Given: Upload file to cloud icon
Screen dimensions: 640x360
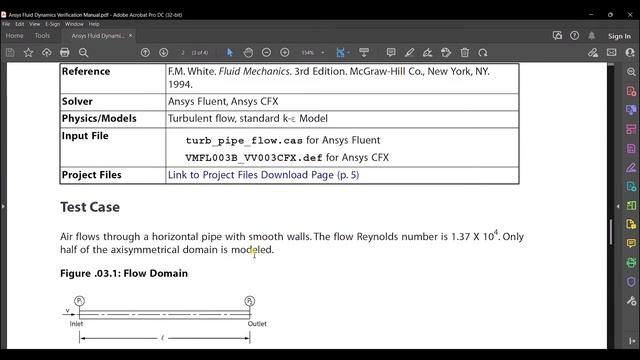Looking at the screenshot, I should pyautogui.click(x=47, y=53).
